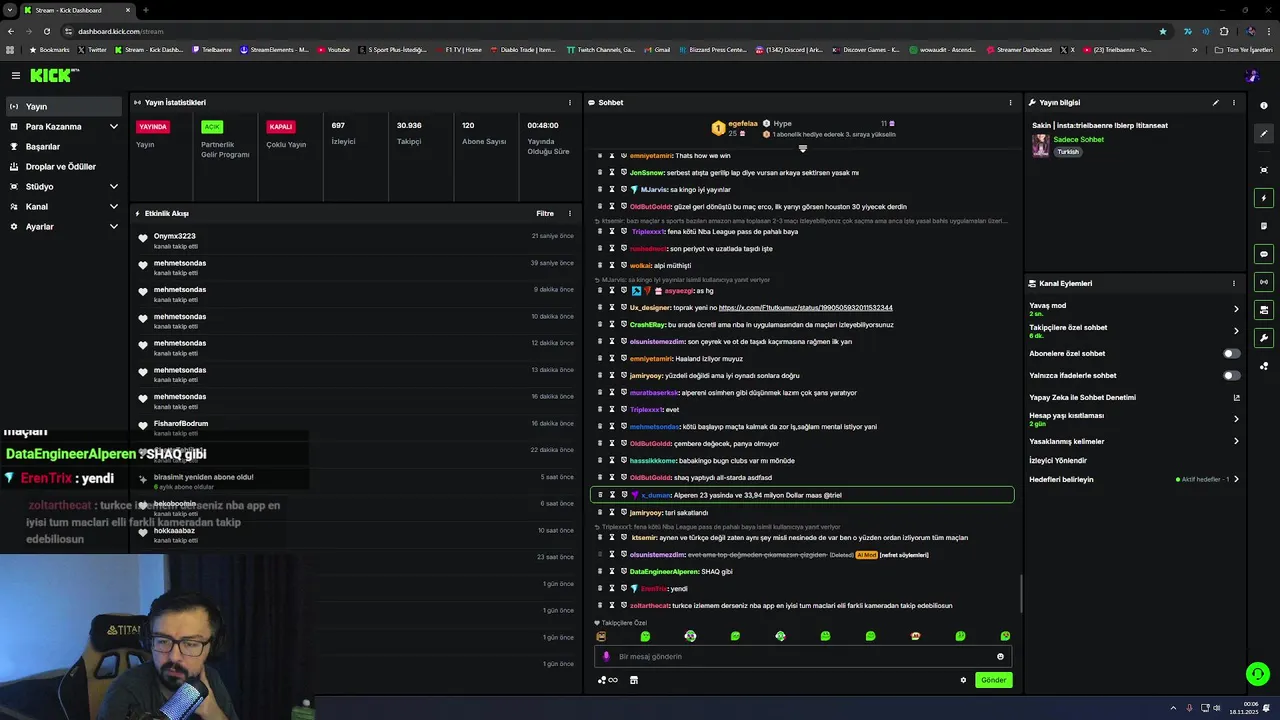Open Yasaklanmış kelimeler chevron
The height and width of the screenshot is (720, 1280).
(1236, 441)
